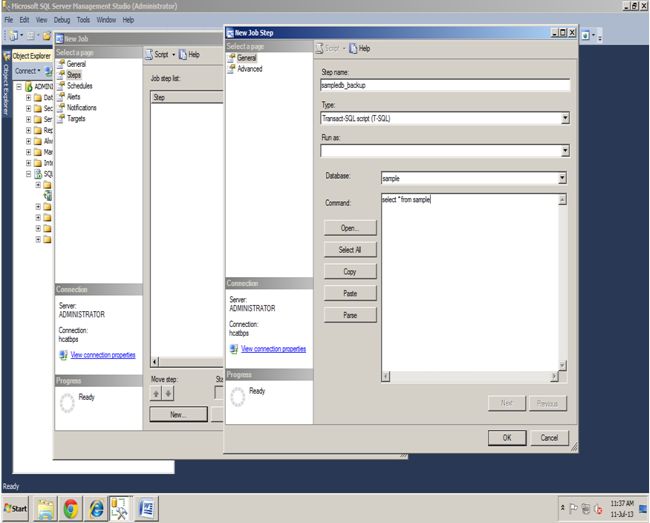Click the Object Explorer tab title
The image size is (650, 523).
pyautogui.click(x=32, y=56)
